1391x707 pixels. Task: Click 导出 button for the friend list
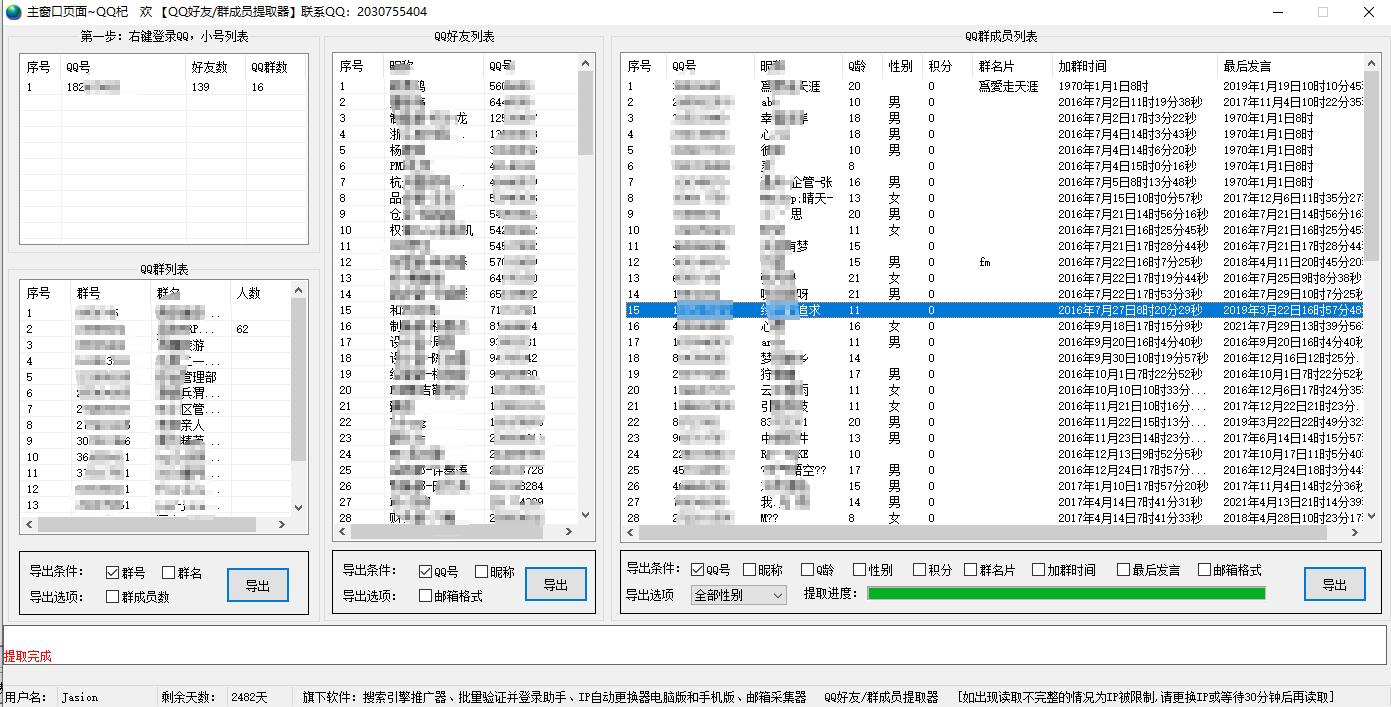click(x=556, y=585)
